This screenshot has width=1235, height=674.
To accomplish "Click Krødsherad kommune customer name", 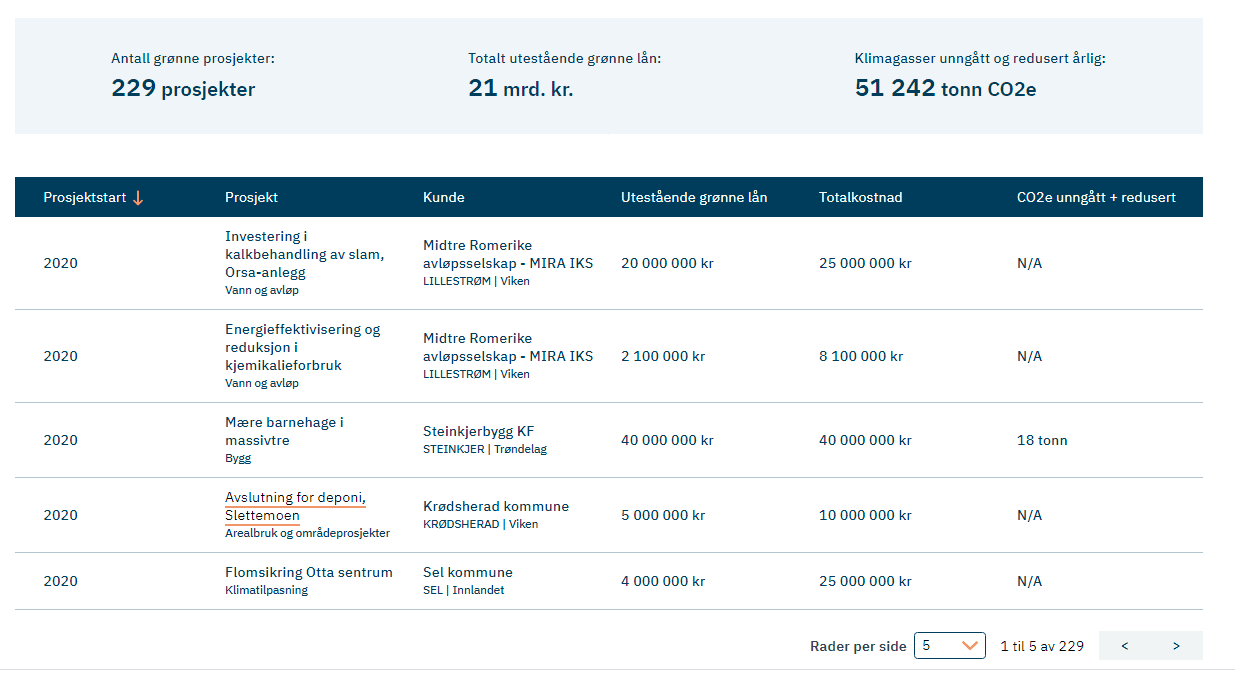I will click(495, 507).
